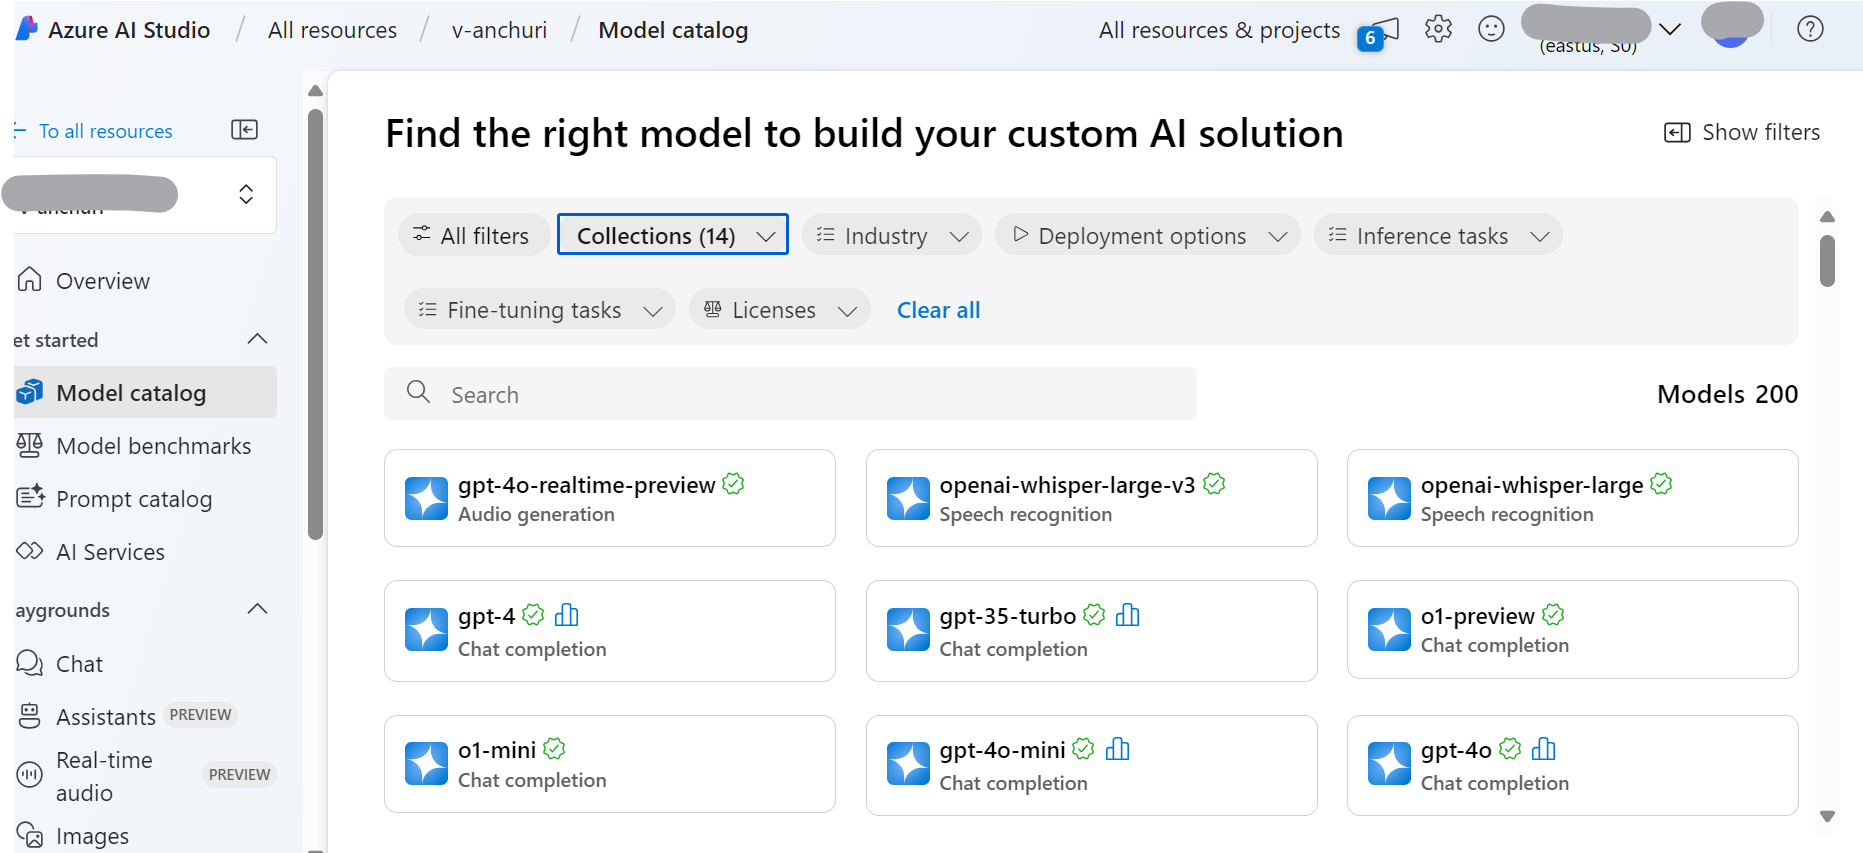Click the user avatar in the header
The height and width of the screenshot is (853, 1863).
tap(1732, 26)
